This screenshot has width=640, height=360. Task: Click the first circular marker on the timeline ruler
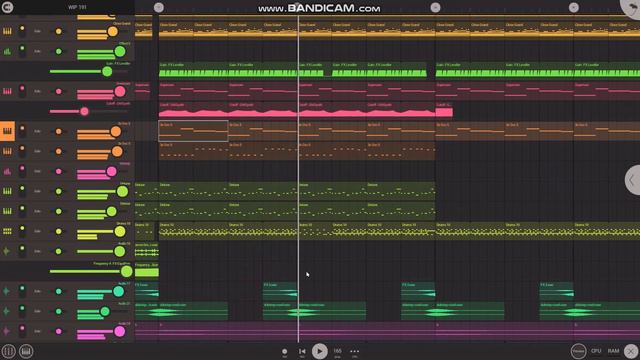pyautogui.click(x=159, y=7)
